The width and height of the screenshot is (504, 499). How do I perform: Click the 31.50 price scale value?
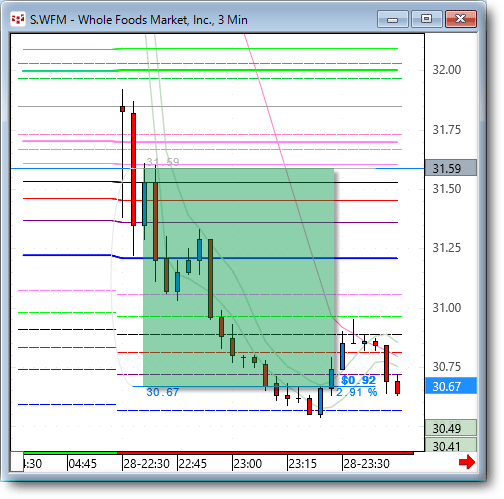(x=447, y=189)
